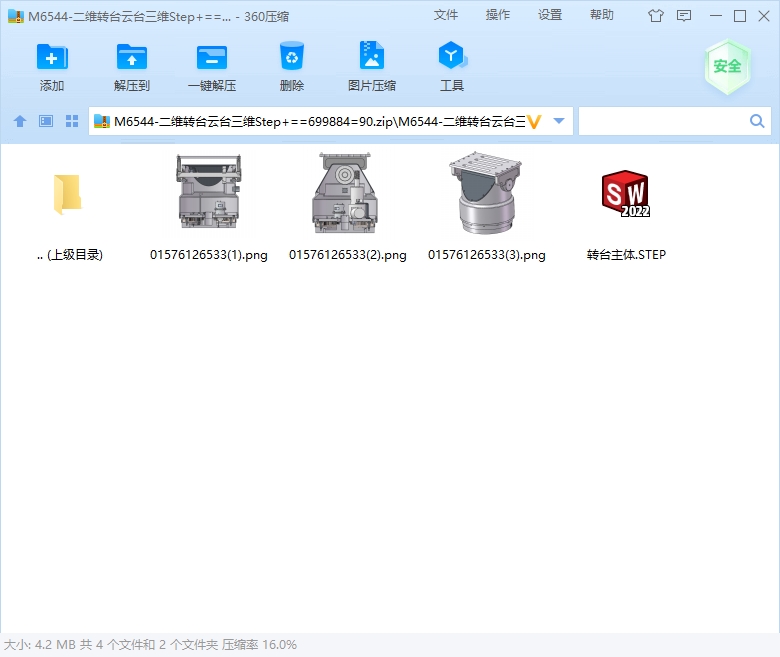Click the status bar text 压缩率 16.0%
This screenshot has height=657, width=780.
pyautogui.click(x=259, y=645)
